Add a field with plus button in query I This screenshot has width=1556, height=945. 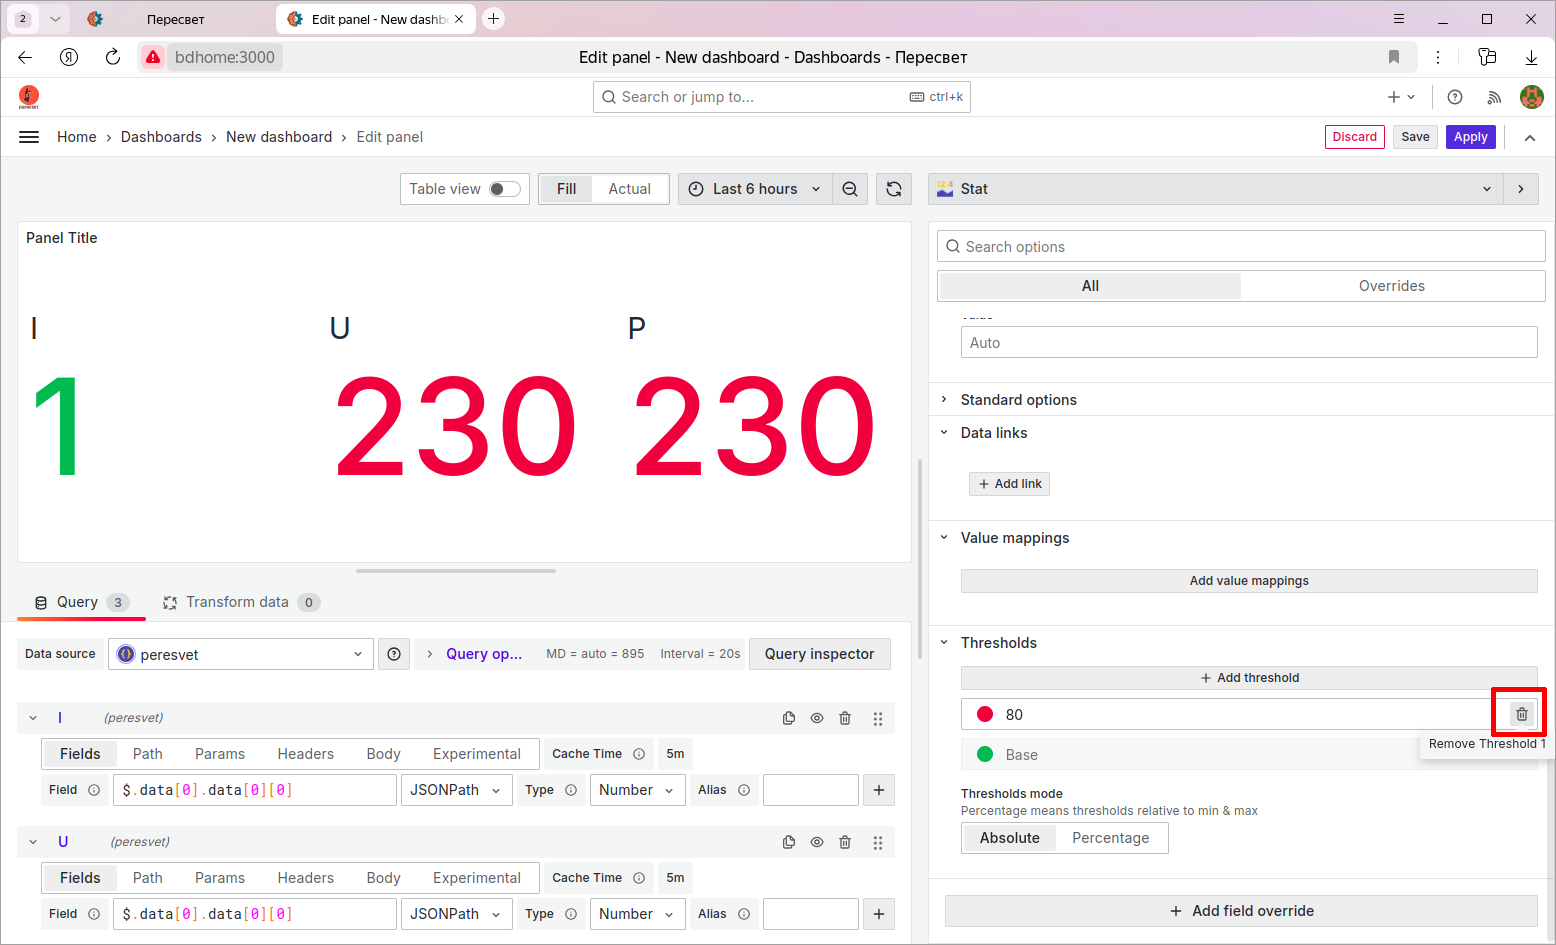[x=879, y=790]
